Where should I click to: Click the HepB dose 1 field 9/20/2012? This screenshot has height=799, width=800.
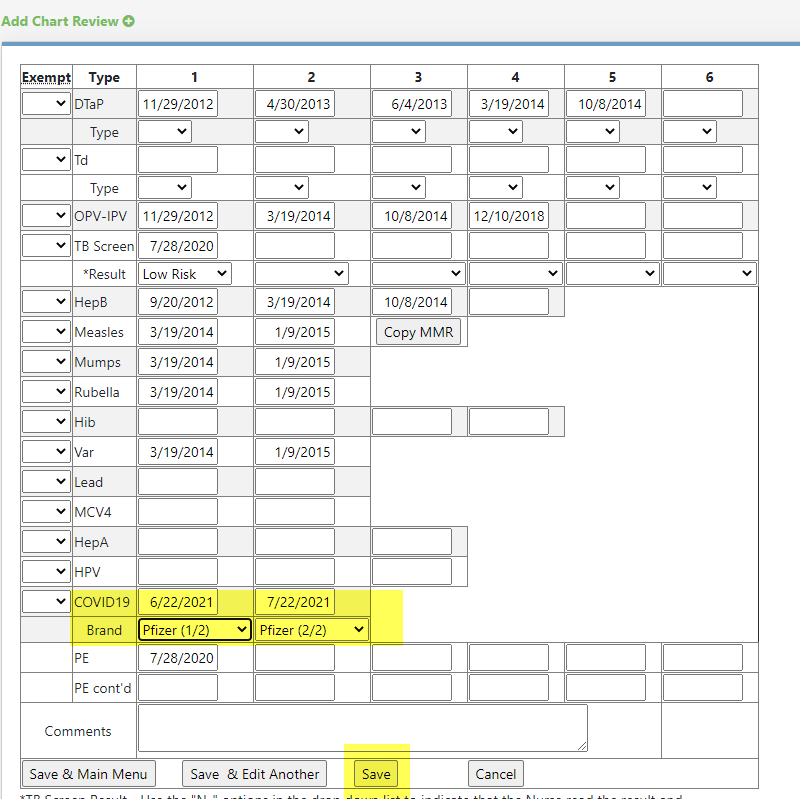coord(178,302)
